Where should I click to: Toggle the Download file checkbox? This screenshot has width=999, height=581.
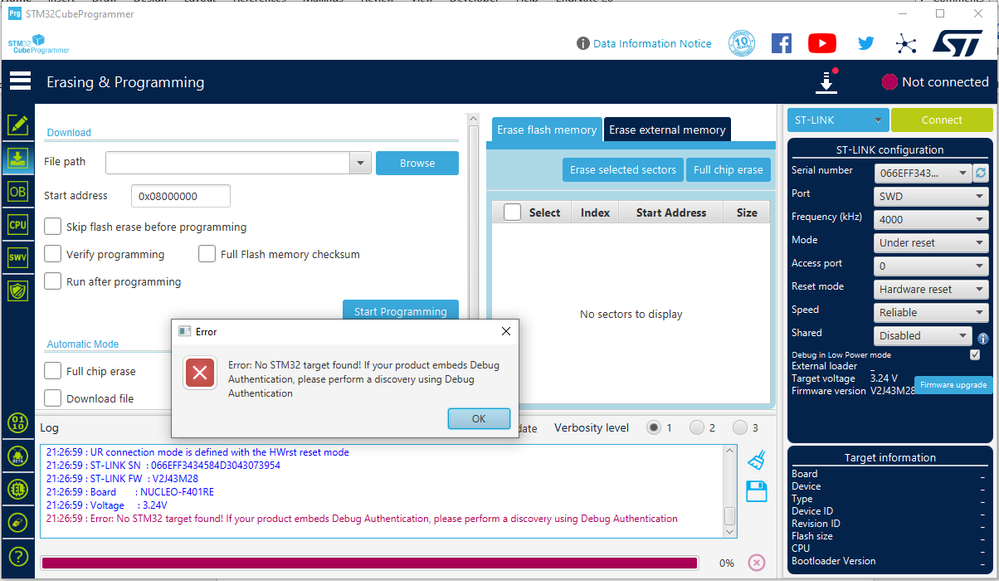click(52, 398)
